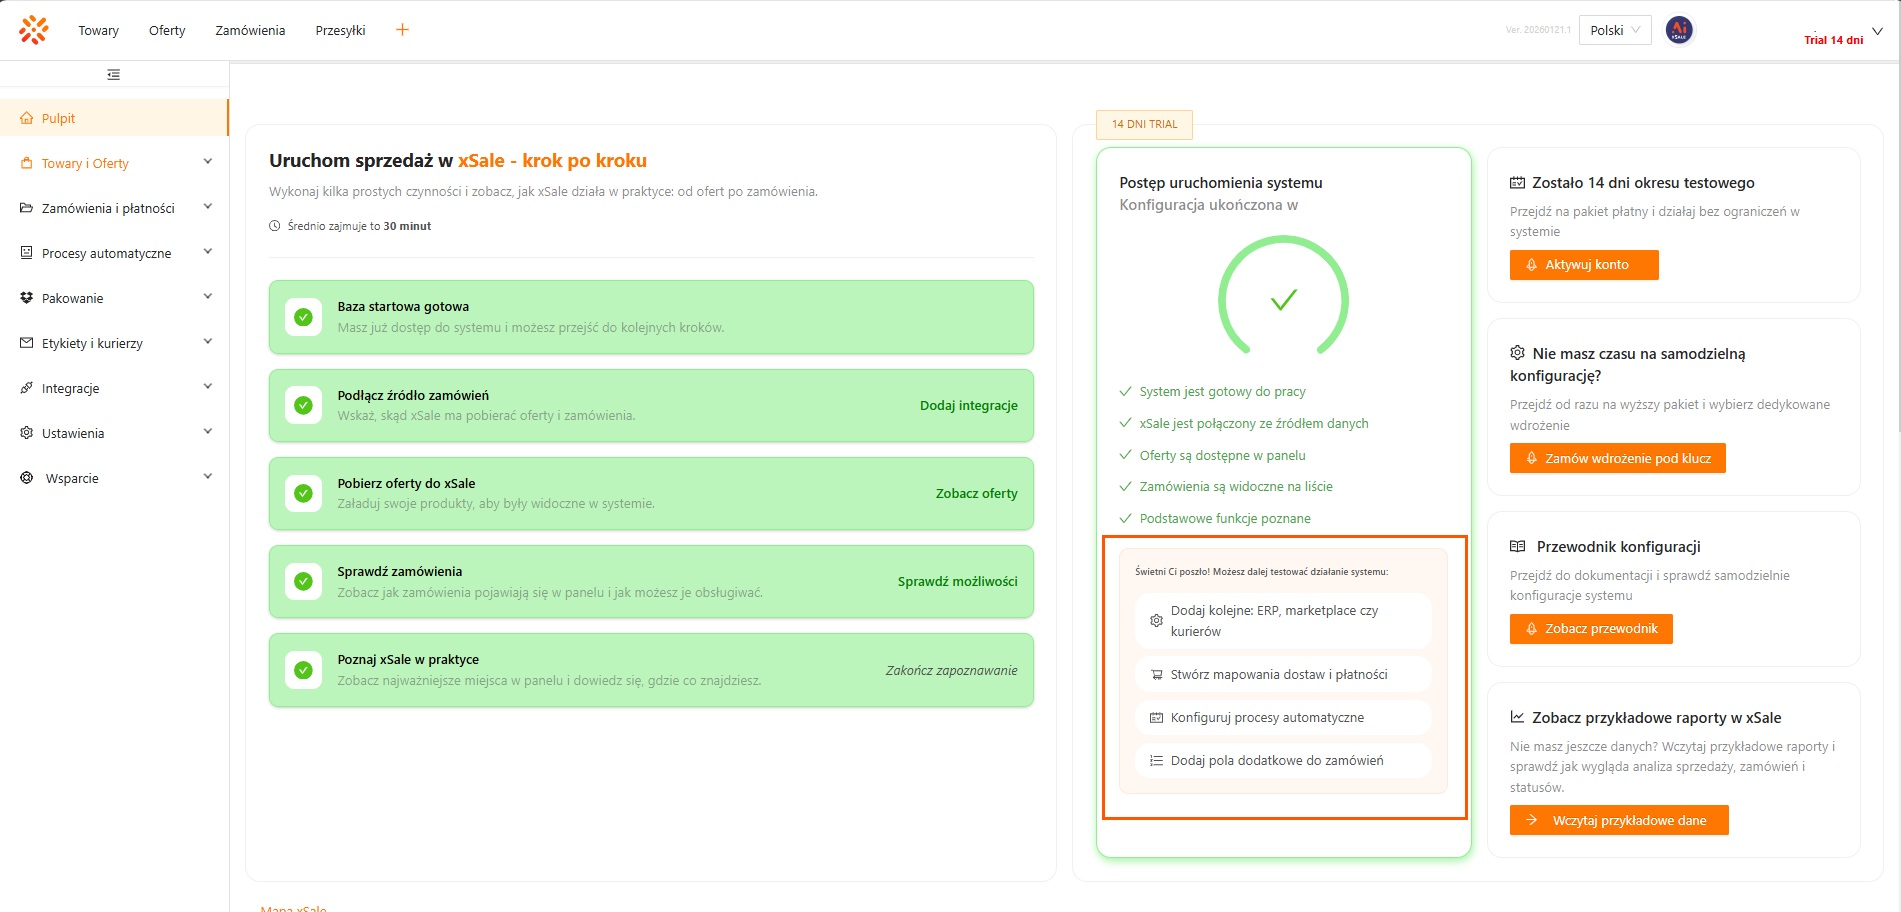Open the Polski language dropdown
Screen dimensions: 1901x912
(x=1615, y=30)
